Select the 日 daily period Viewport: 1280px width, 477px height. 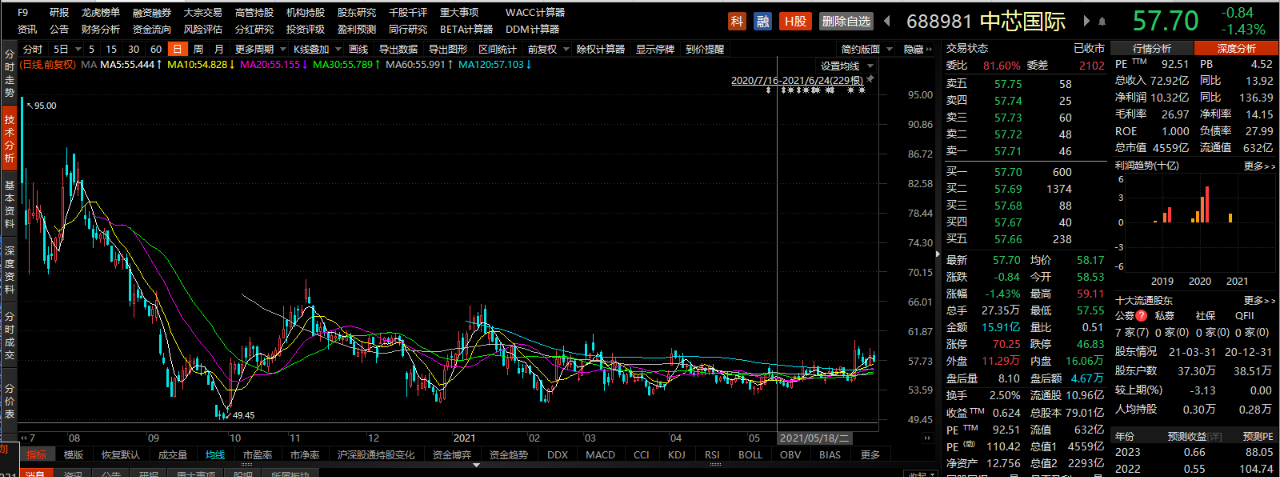point(177,48)
